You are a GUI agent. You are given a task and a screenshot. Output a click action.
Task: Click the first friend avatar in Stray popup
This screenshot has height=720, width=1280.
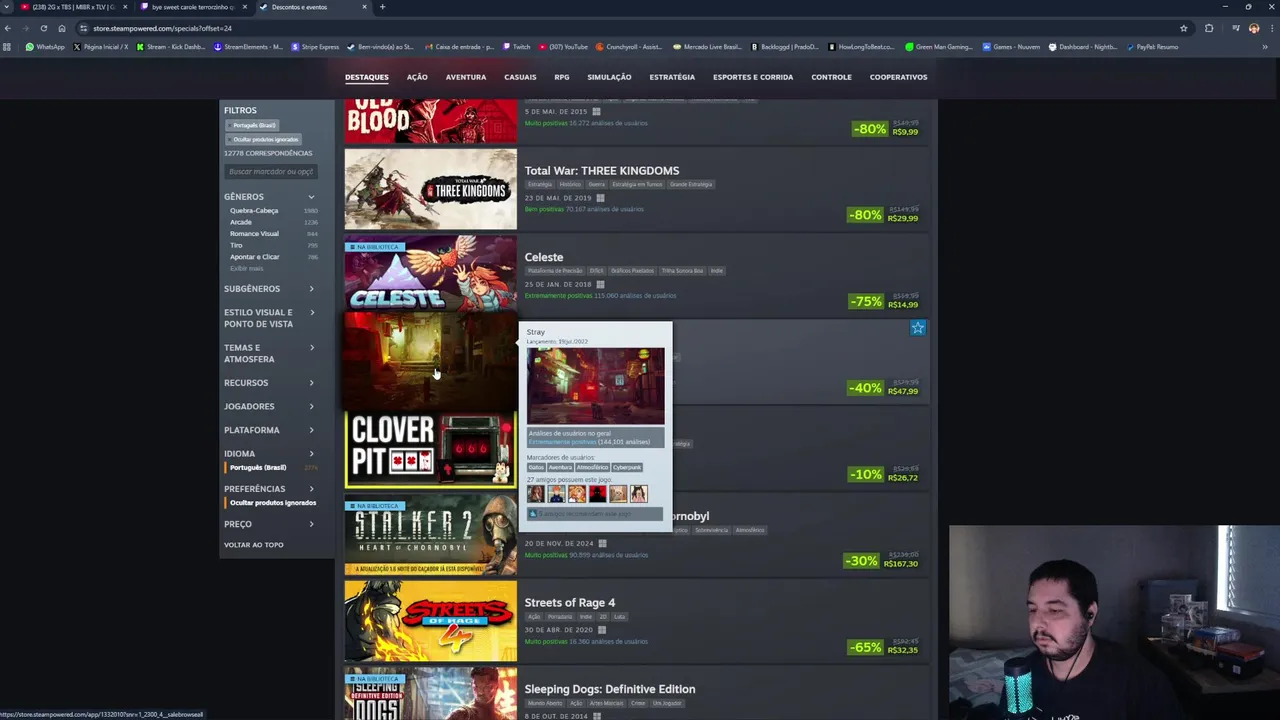point(535,494)
